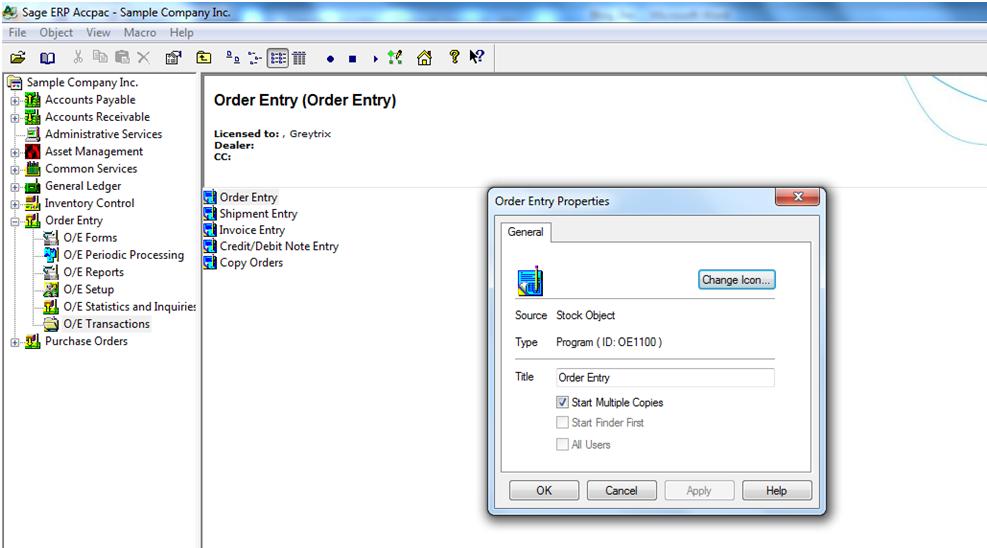Click the Help button in Properties dialog
The height and width of the screenshot is (548, 987).
777,491
